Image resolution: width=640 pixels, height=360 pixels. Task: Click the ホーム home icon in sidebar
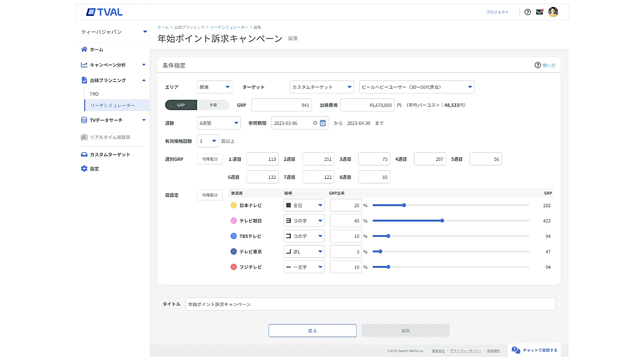[x=84, y=49]
